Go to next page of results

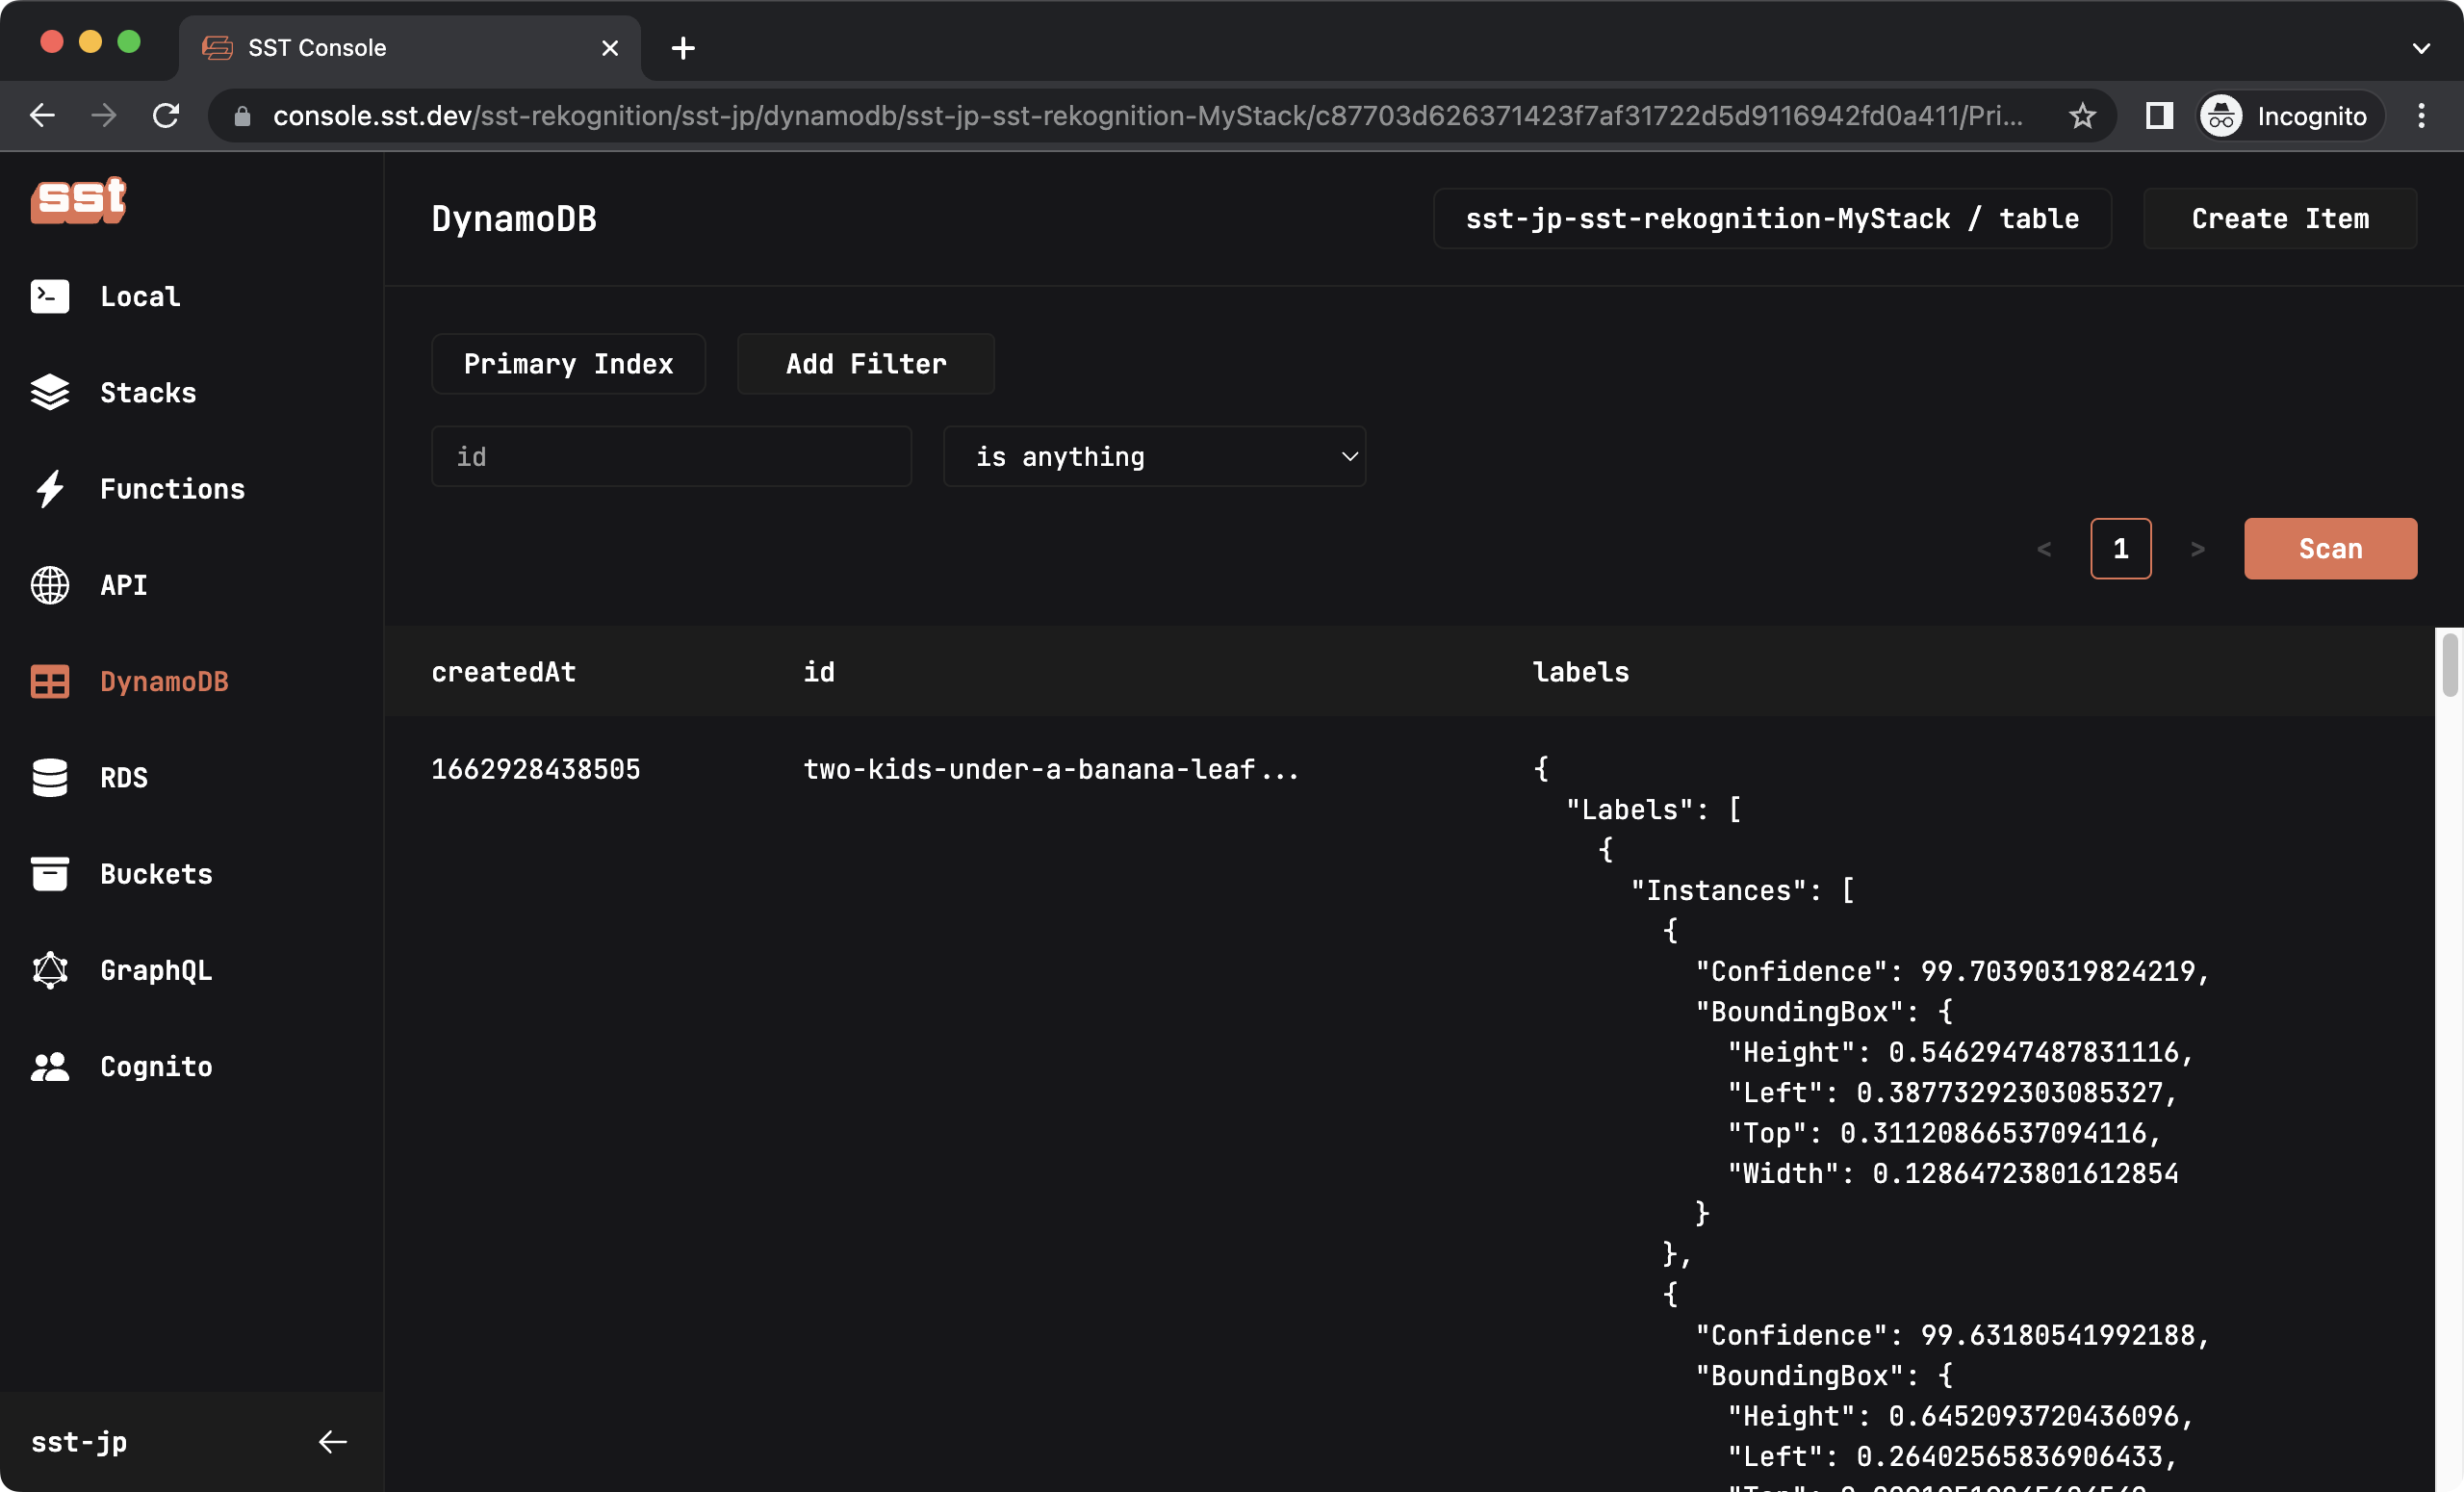[2197, 548]
